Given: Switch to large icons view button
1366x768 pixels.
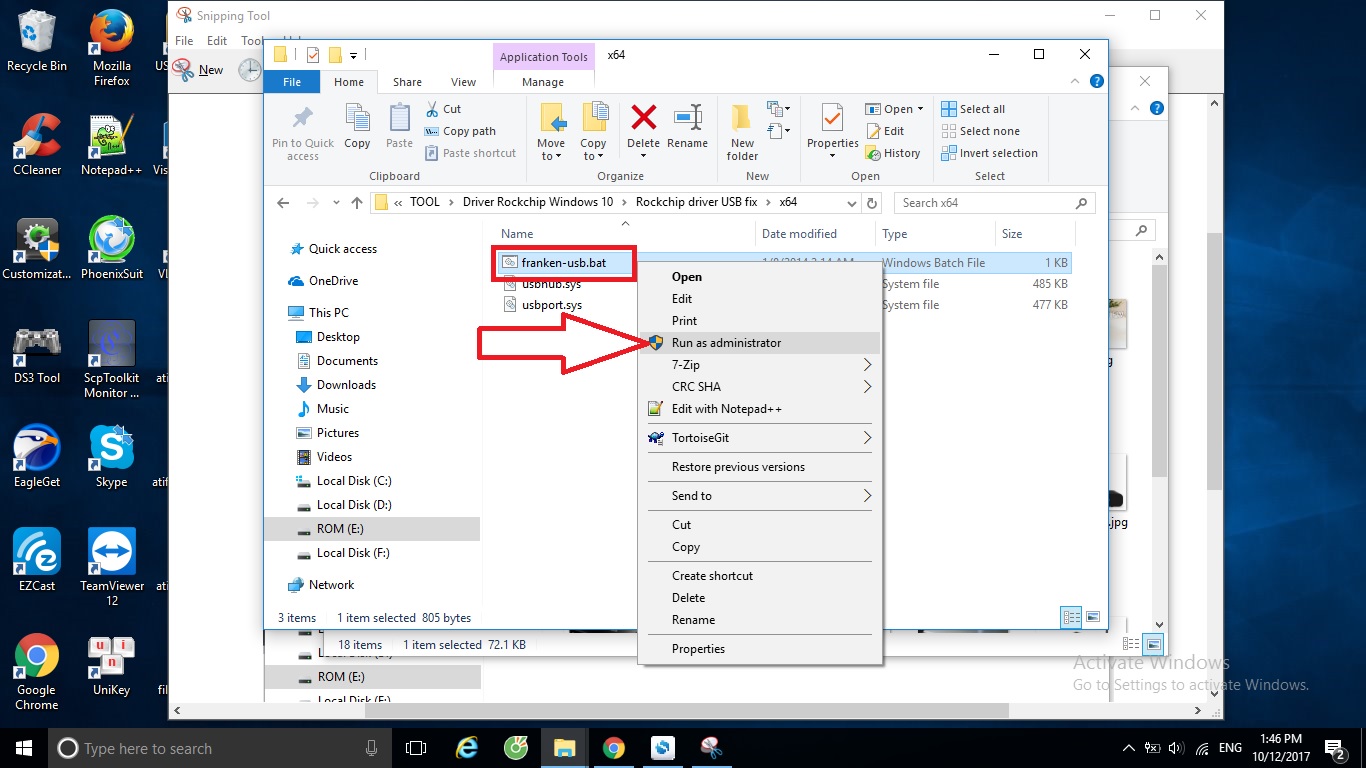Looking at the screenshot, I should click(x=1093, y=618).
